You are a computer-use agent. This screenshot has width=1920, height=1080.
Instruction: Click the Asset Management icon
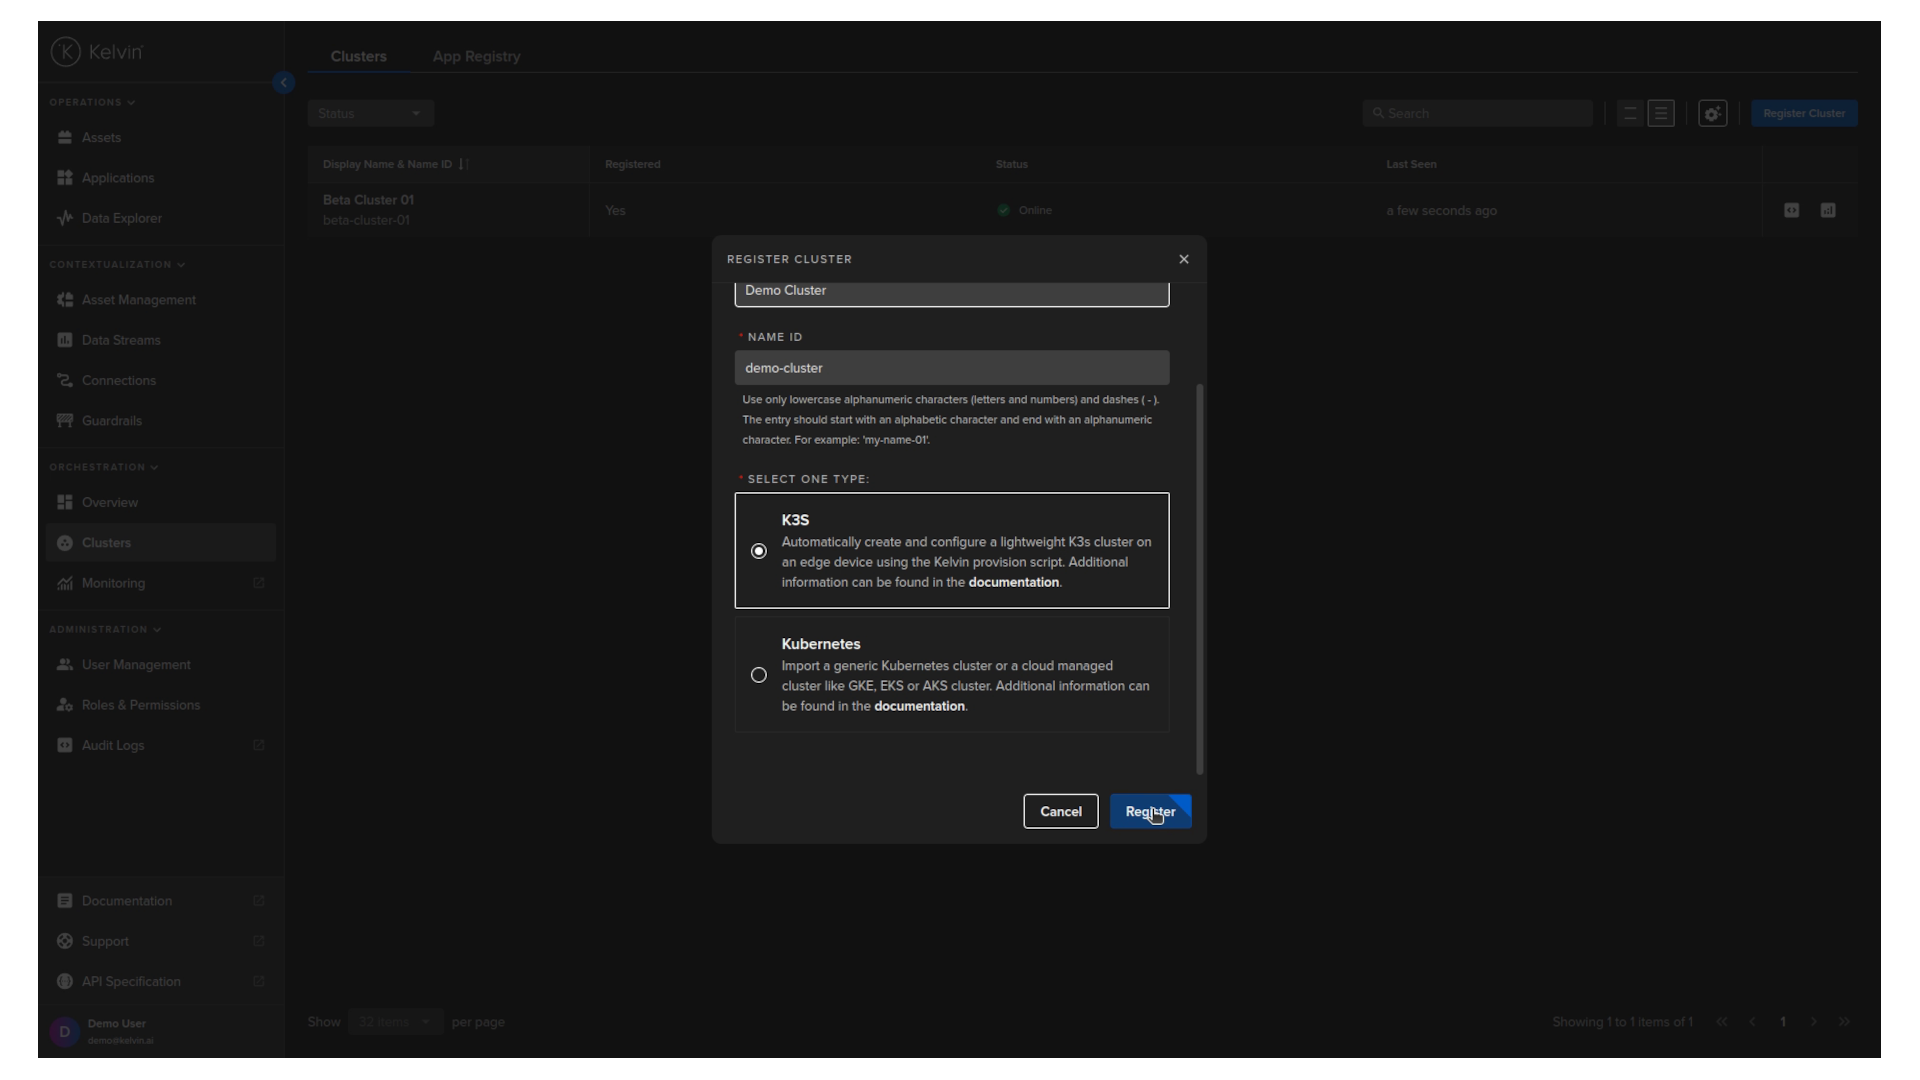(x=65, y=300)
